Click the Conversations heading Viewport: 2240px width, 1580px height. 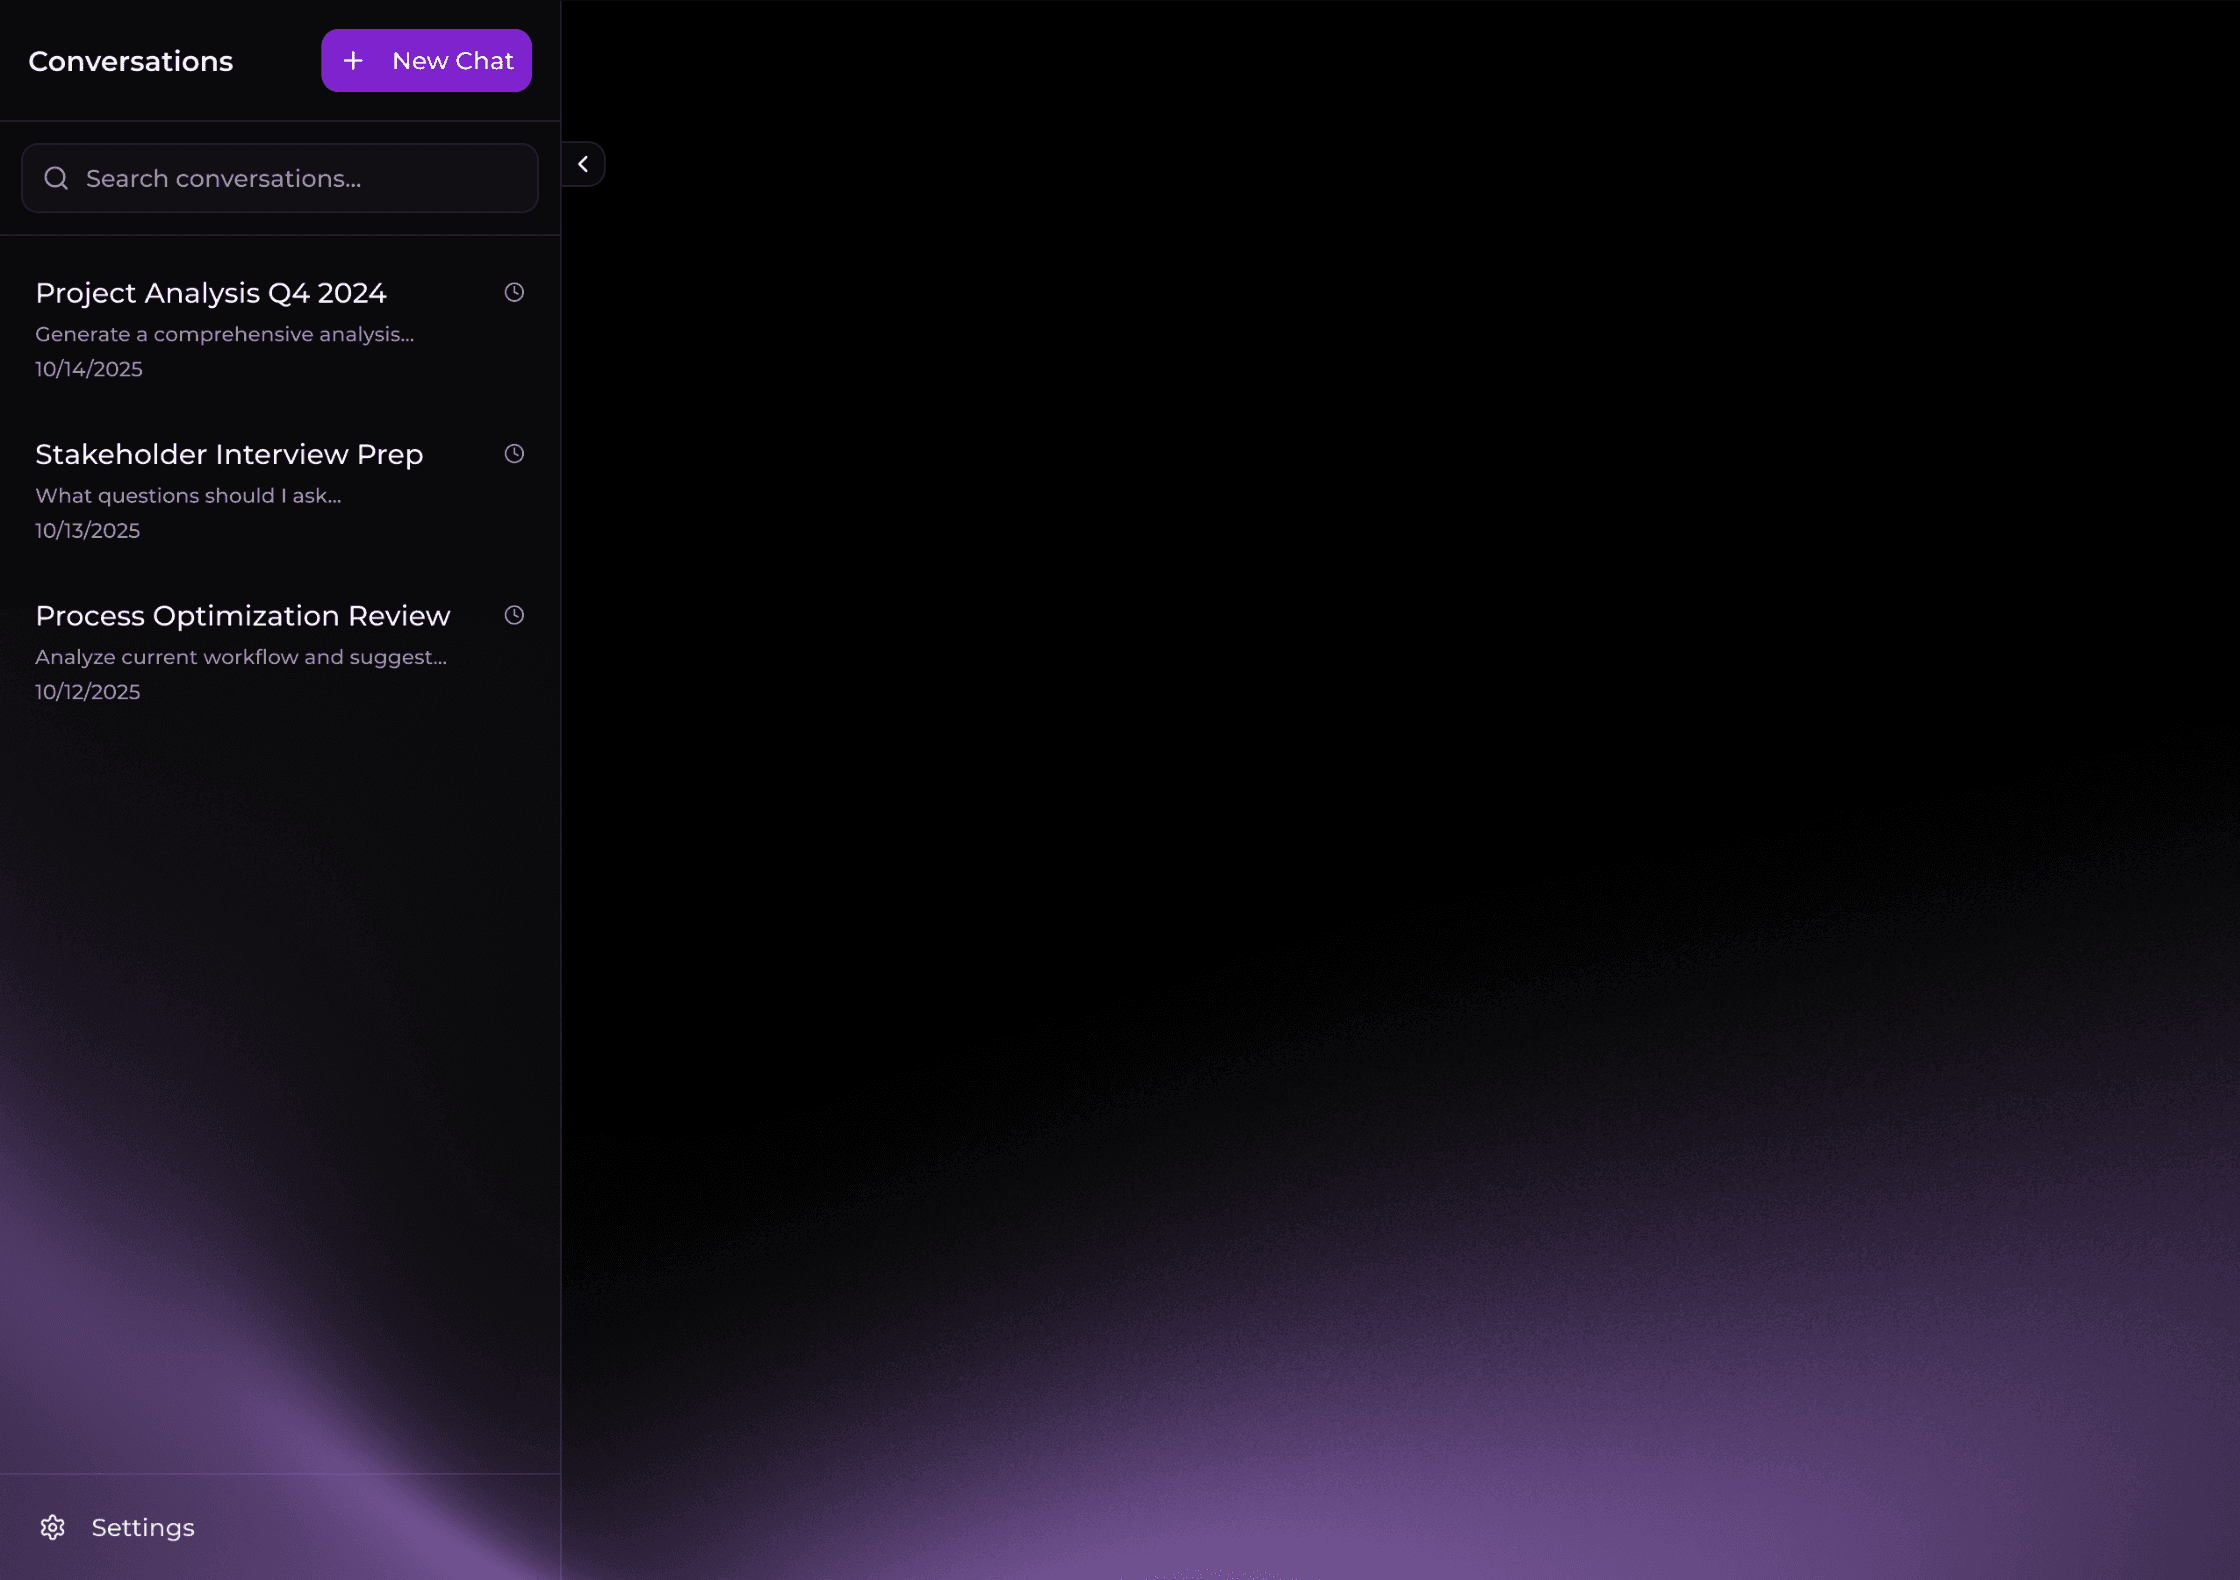pos(131,61)
